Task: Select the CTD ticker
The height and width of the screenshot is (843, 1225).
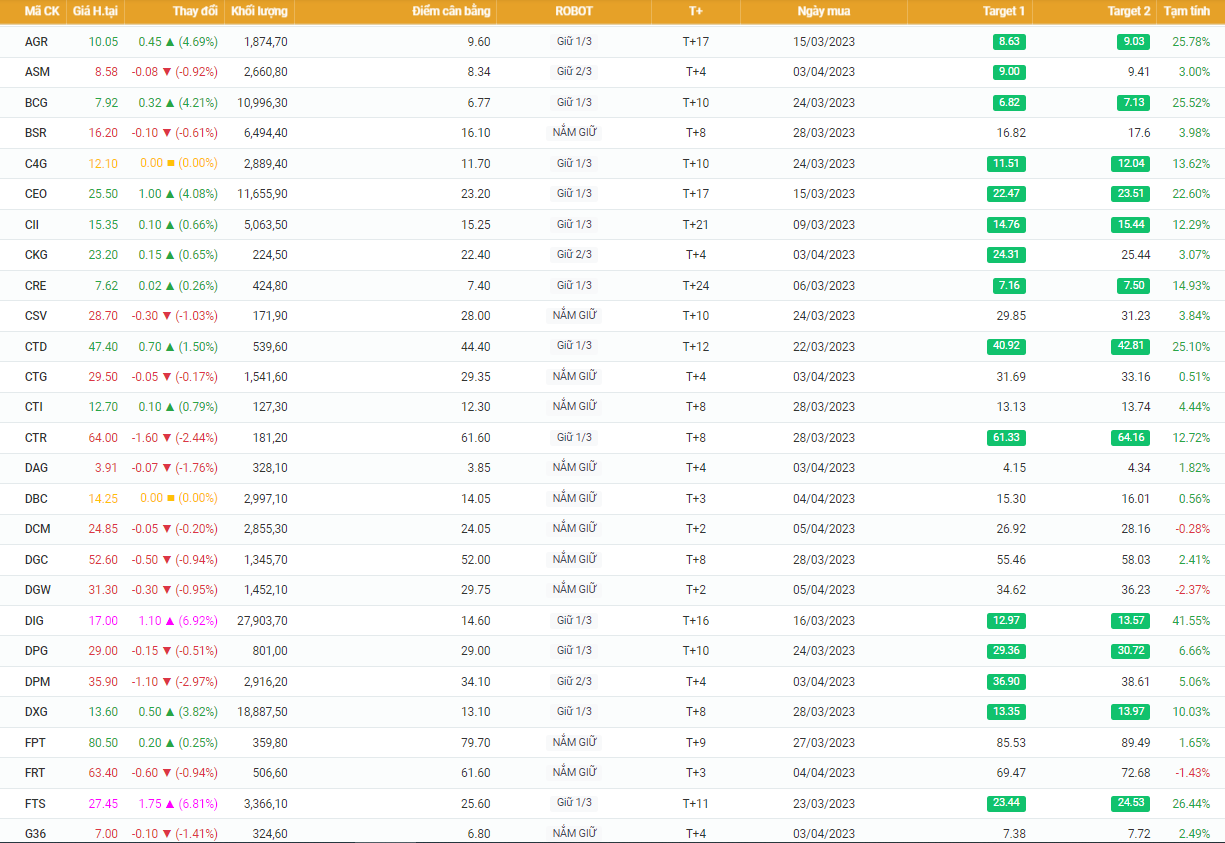Action: (x=36, y=347)
